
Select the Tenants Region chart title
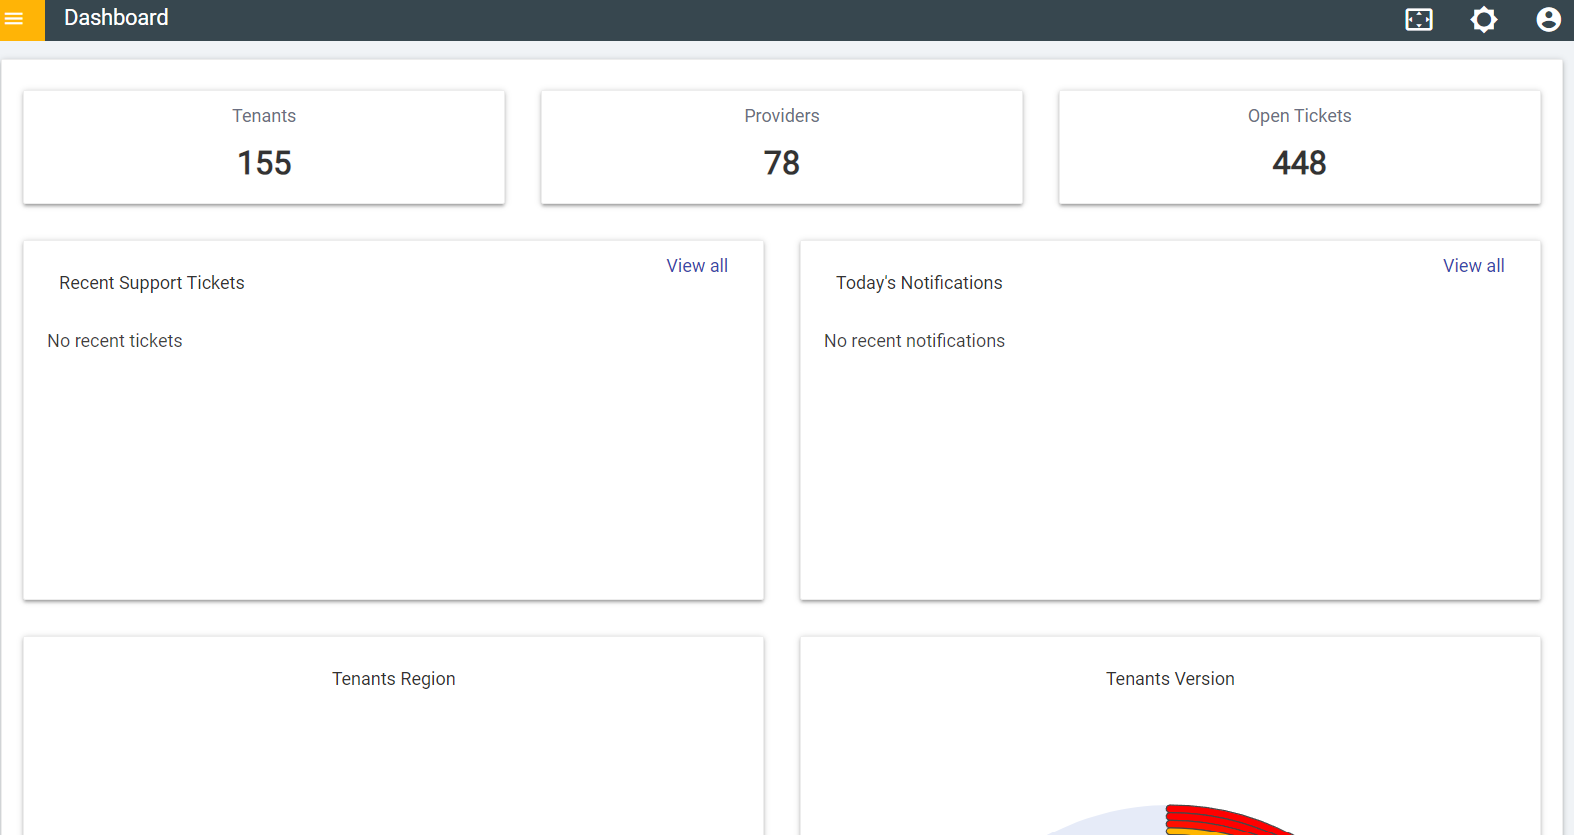(394, 679)
